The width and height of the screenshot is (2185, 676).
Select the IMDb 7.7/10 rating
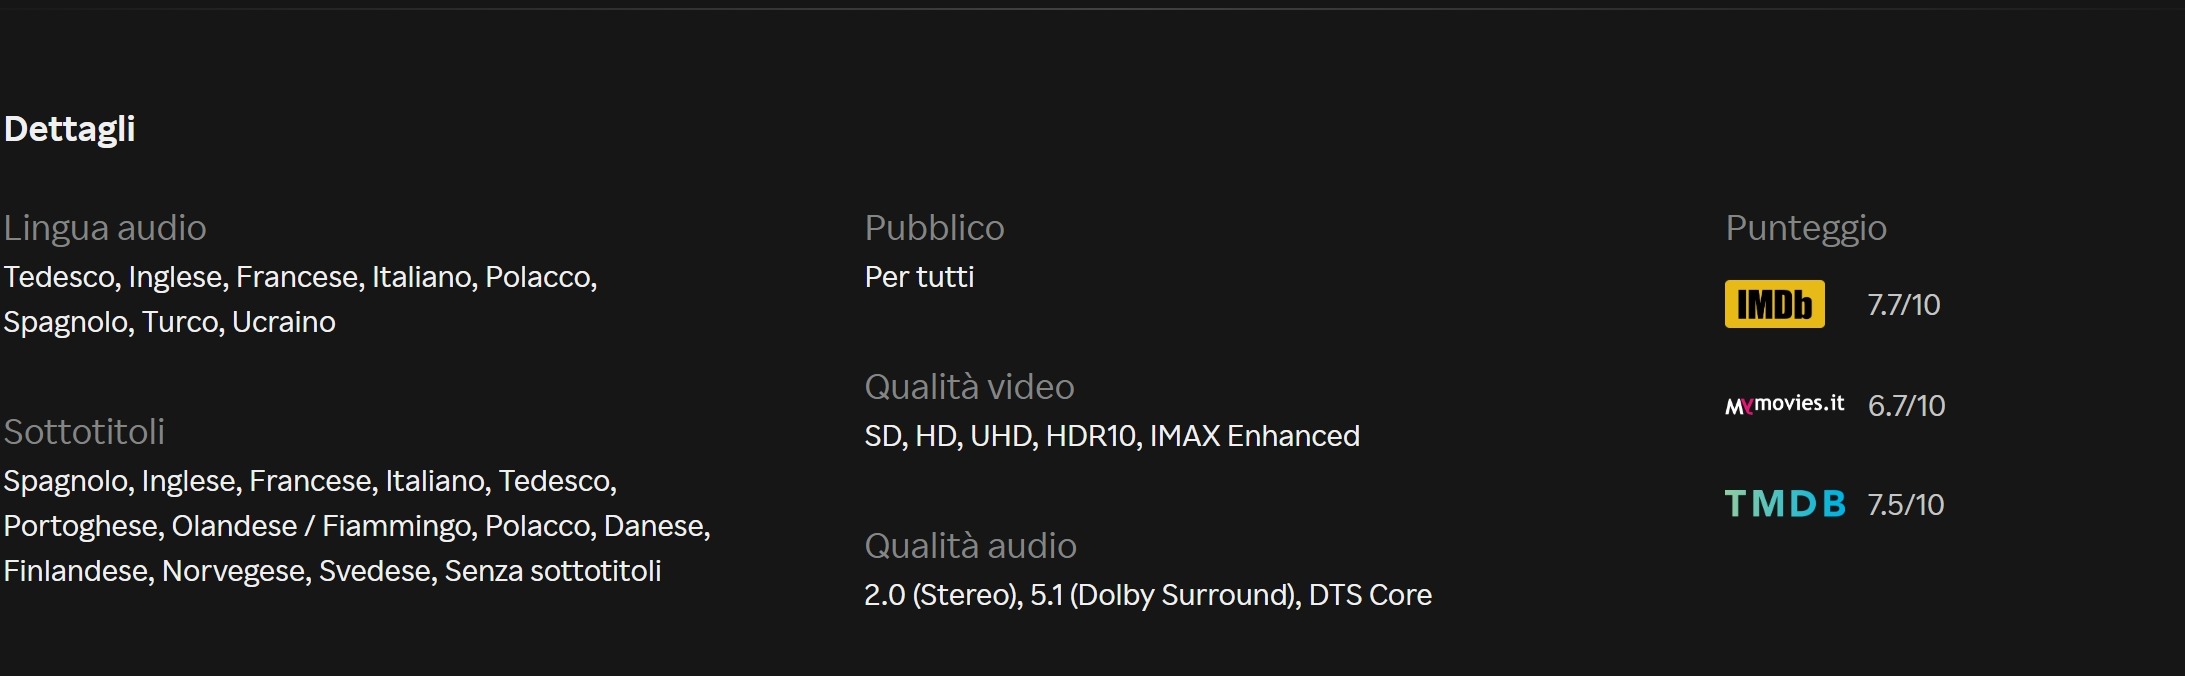coord(1904,304)
